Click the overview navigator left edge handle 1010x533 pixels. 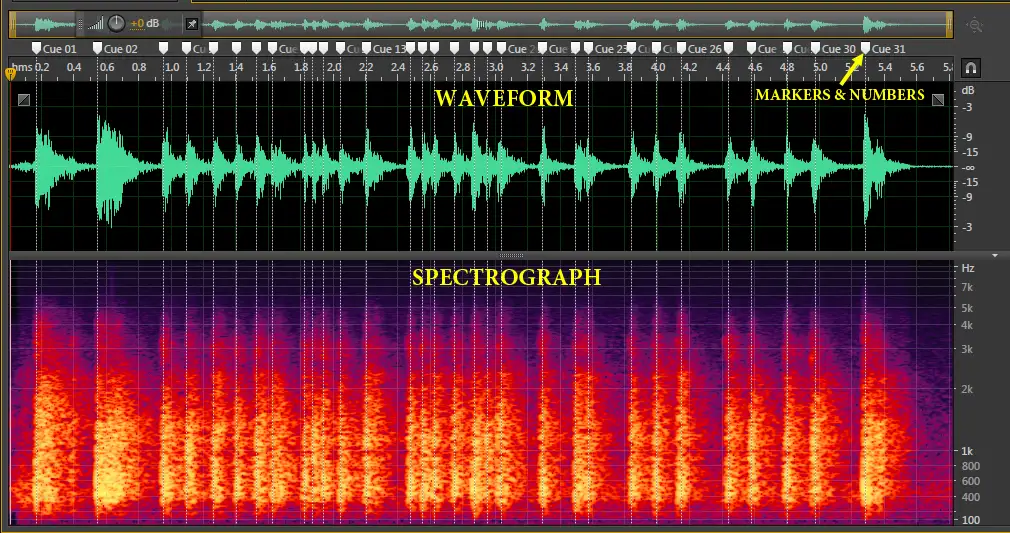(x=12, y=25)
